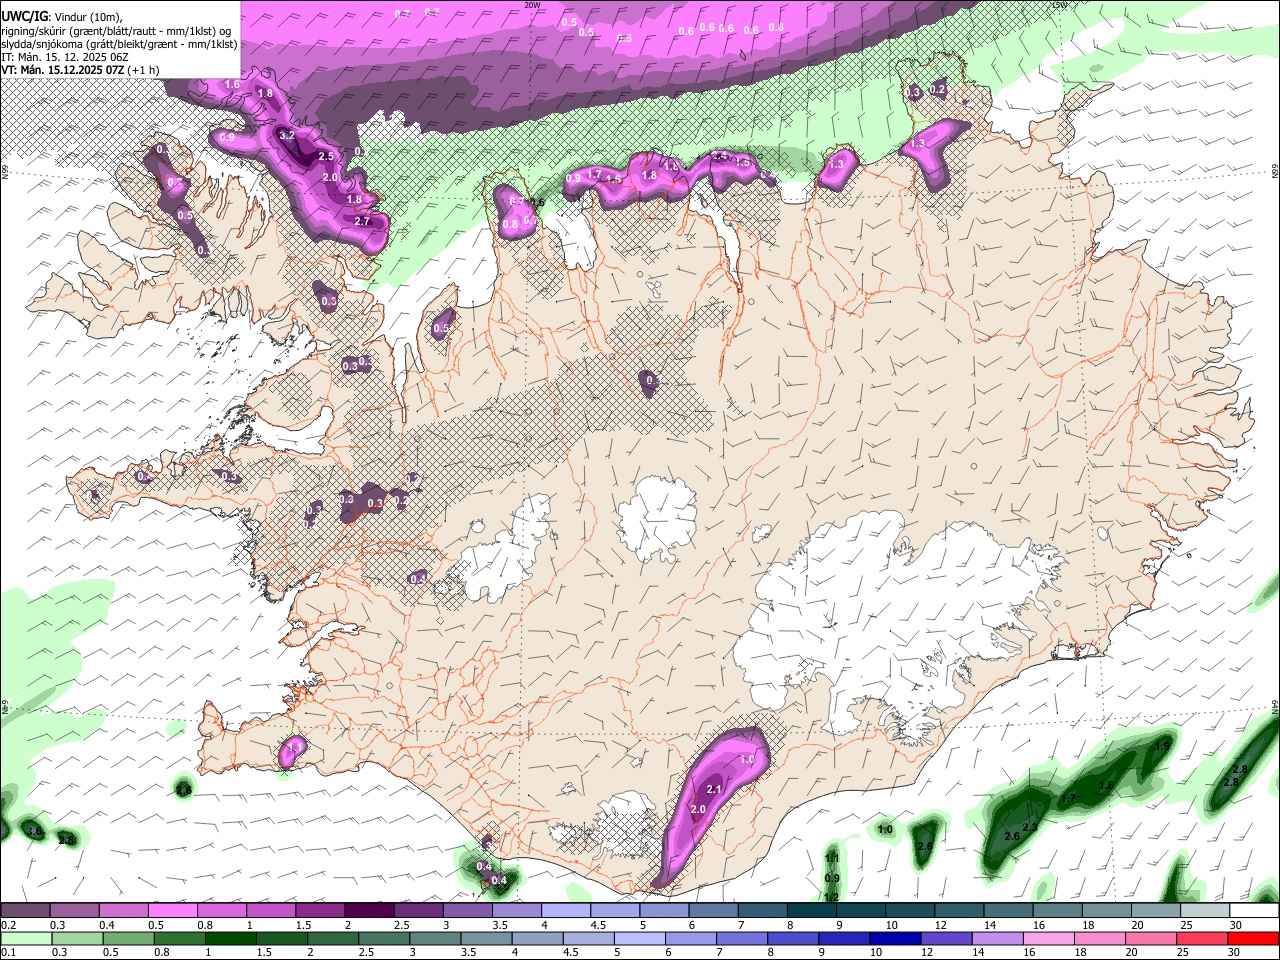The image size is (1280, 960).
Task: Click the 0.1 label under the bottom legend row
Action: [8, 952]
